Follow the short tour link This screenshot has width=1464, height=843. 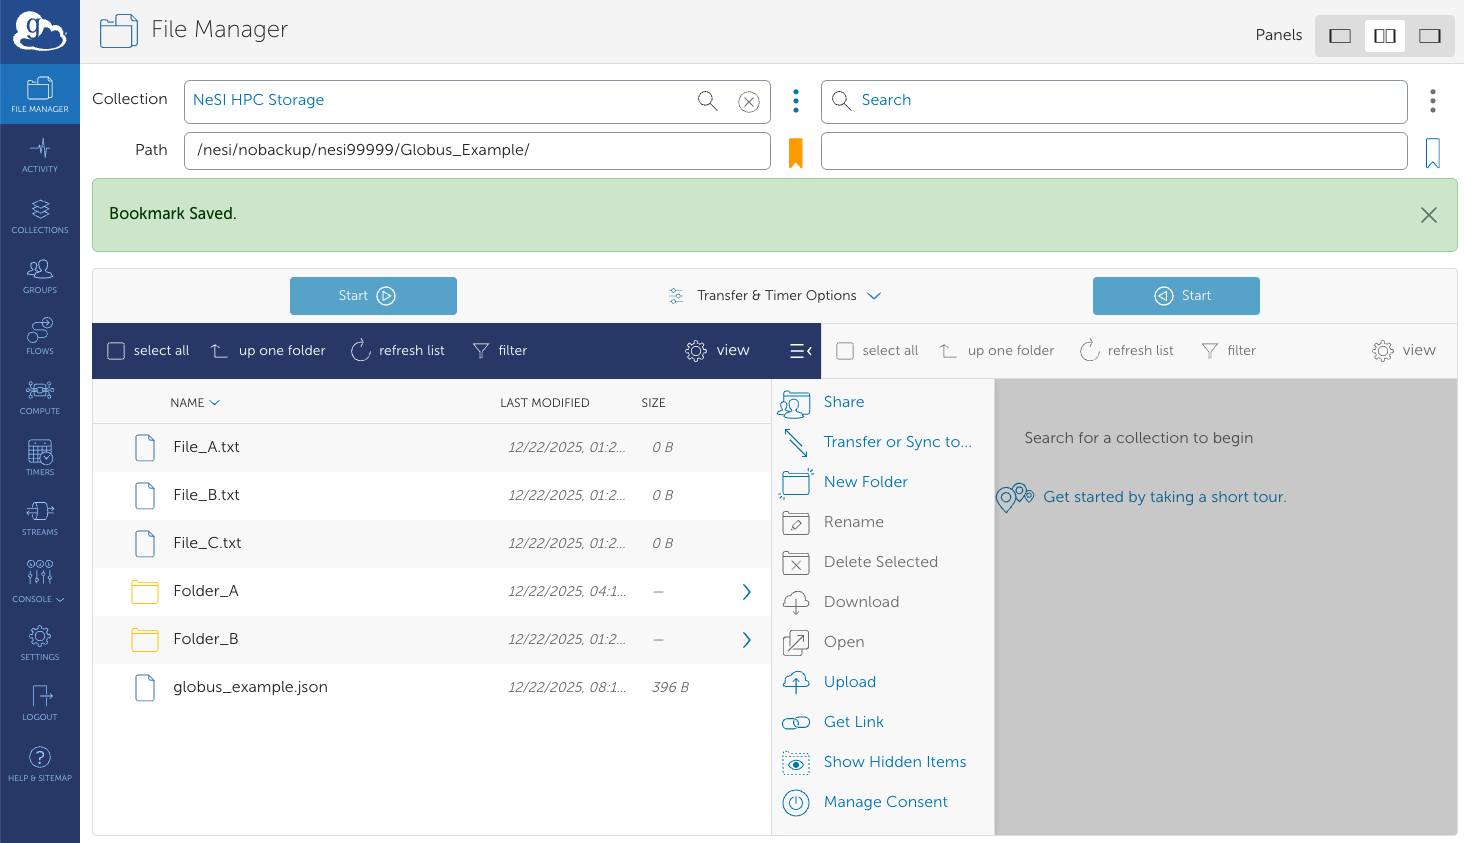(1165, 496)
